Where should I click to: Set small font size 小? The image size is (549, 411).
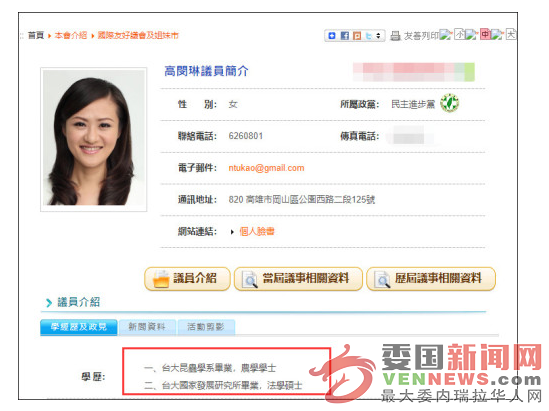(x=459, y=34)
